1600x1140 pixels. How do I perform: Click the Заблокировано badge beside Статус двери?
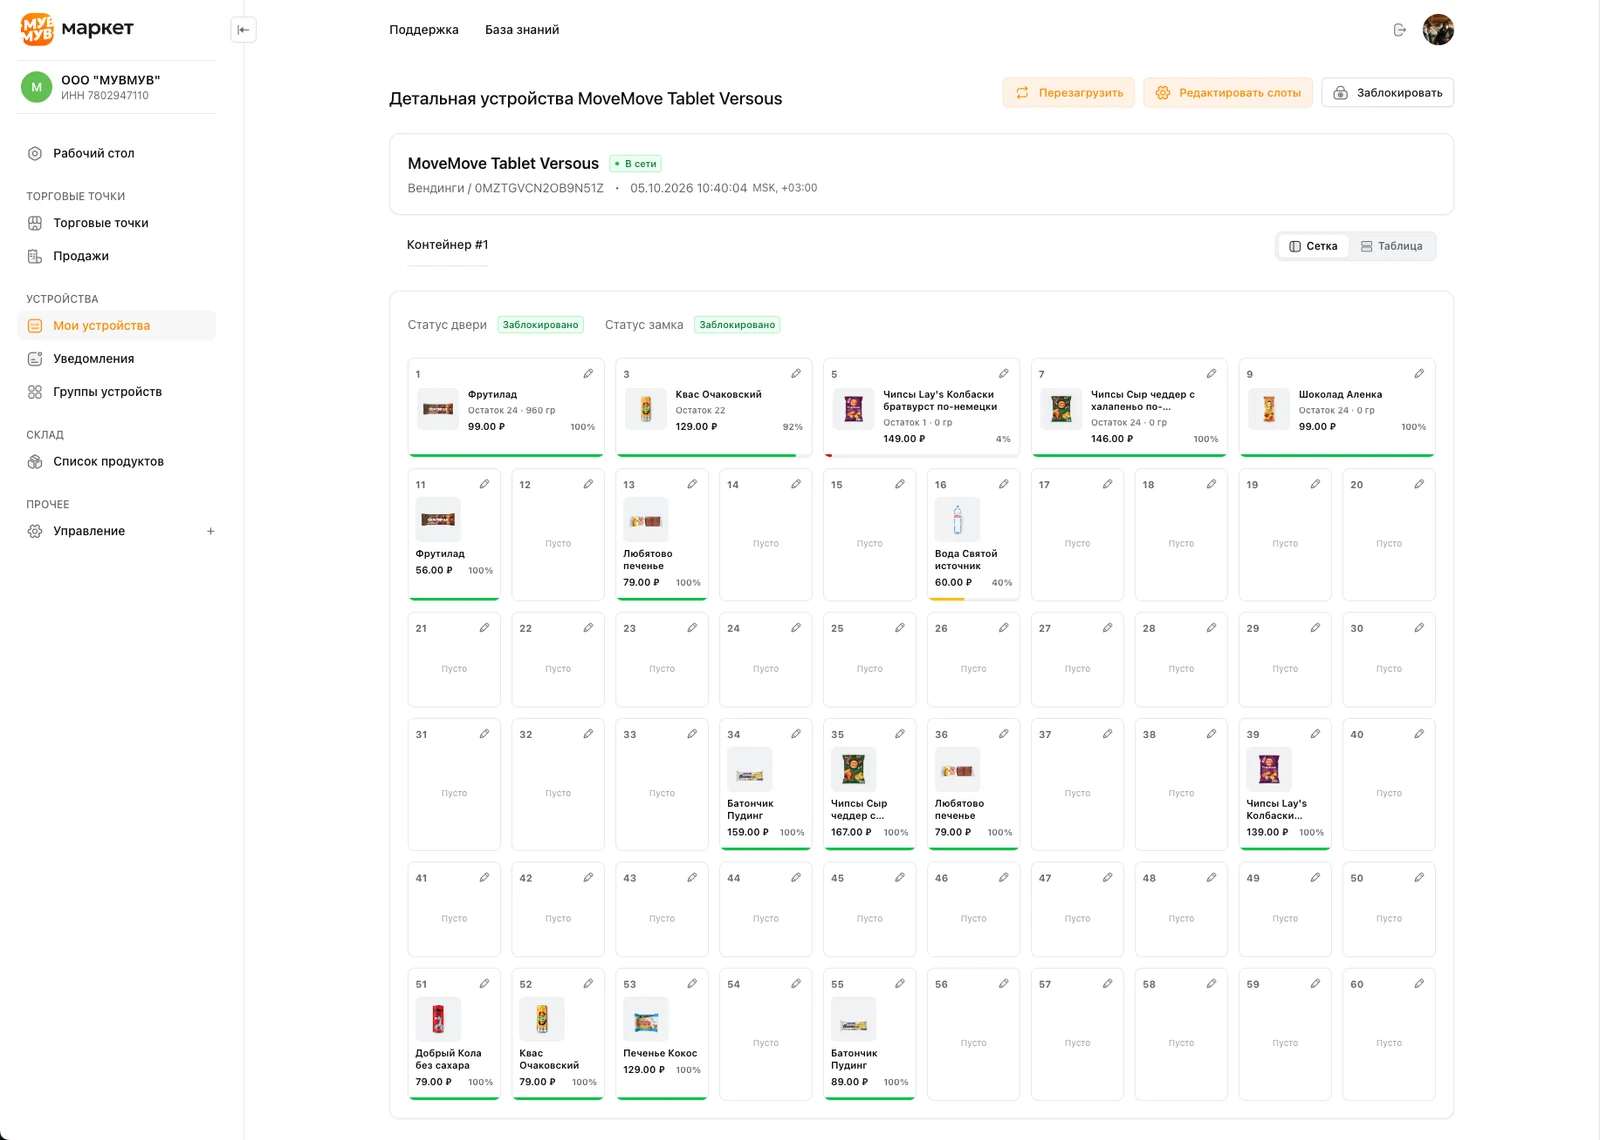click(x=540, y=325)
